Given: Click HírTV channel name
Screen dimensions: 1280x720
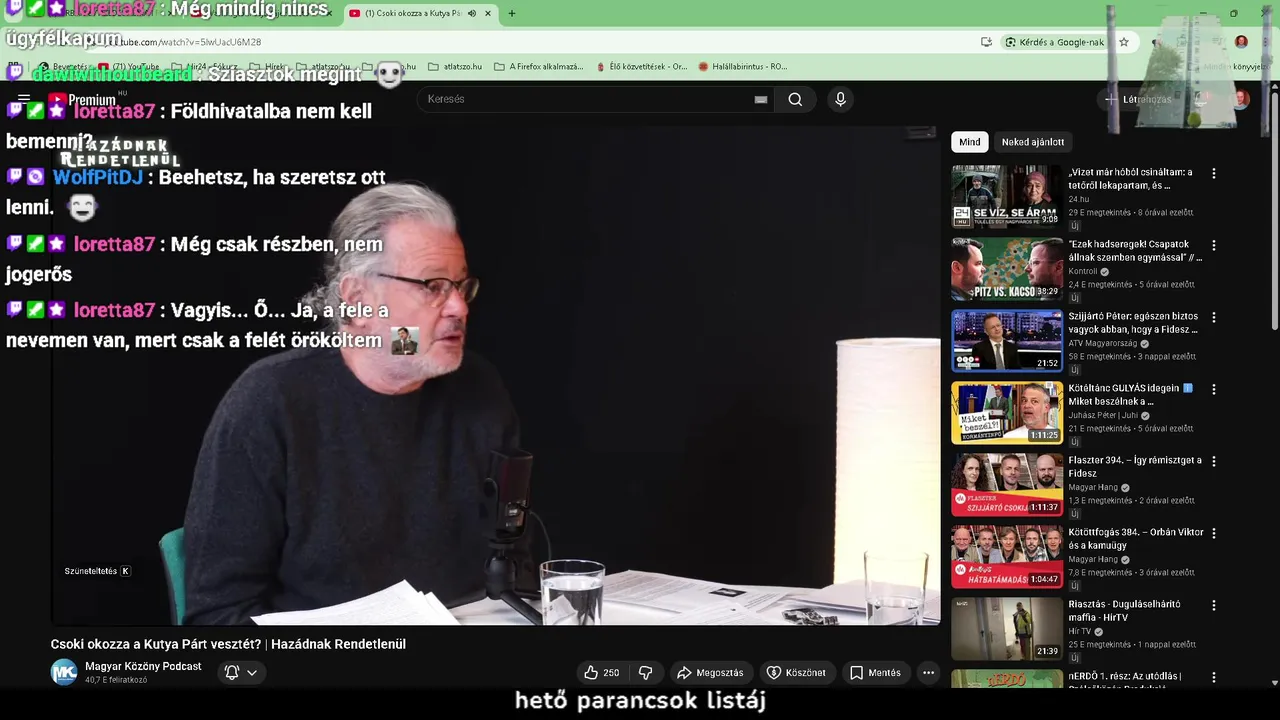Looking at the screenshot, I should pos(1080,632).
